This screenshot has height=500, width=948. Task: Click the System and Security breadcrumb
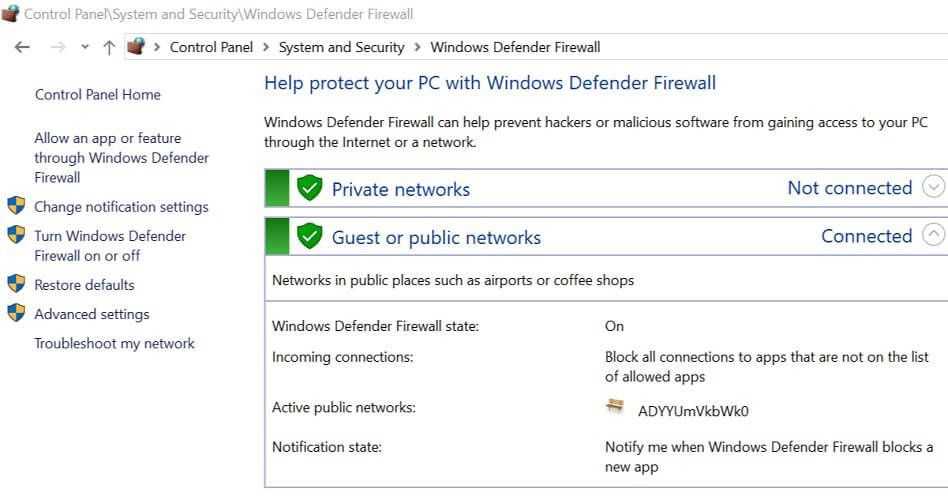tap(341, 47)
